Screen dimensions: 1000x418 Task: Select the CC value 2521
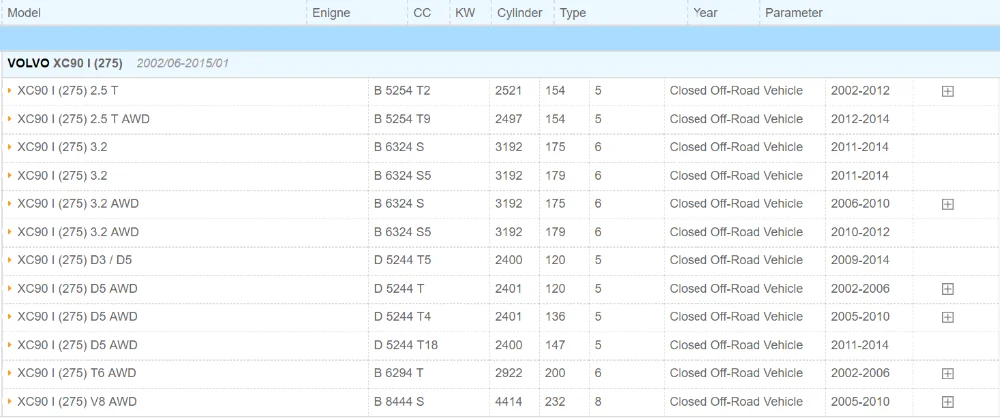tap(508, 91)
